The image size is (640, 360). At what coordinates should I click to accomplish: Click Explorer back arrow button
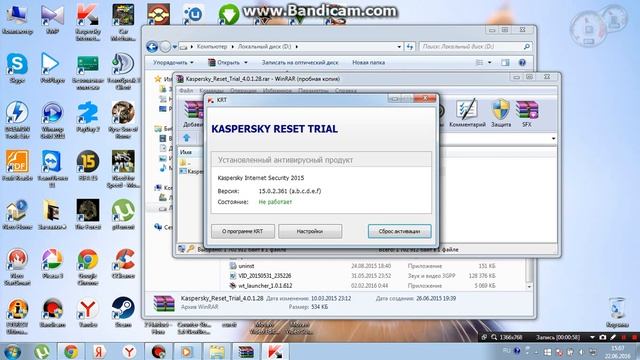[x=152, y=47]
